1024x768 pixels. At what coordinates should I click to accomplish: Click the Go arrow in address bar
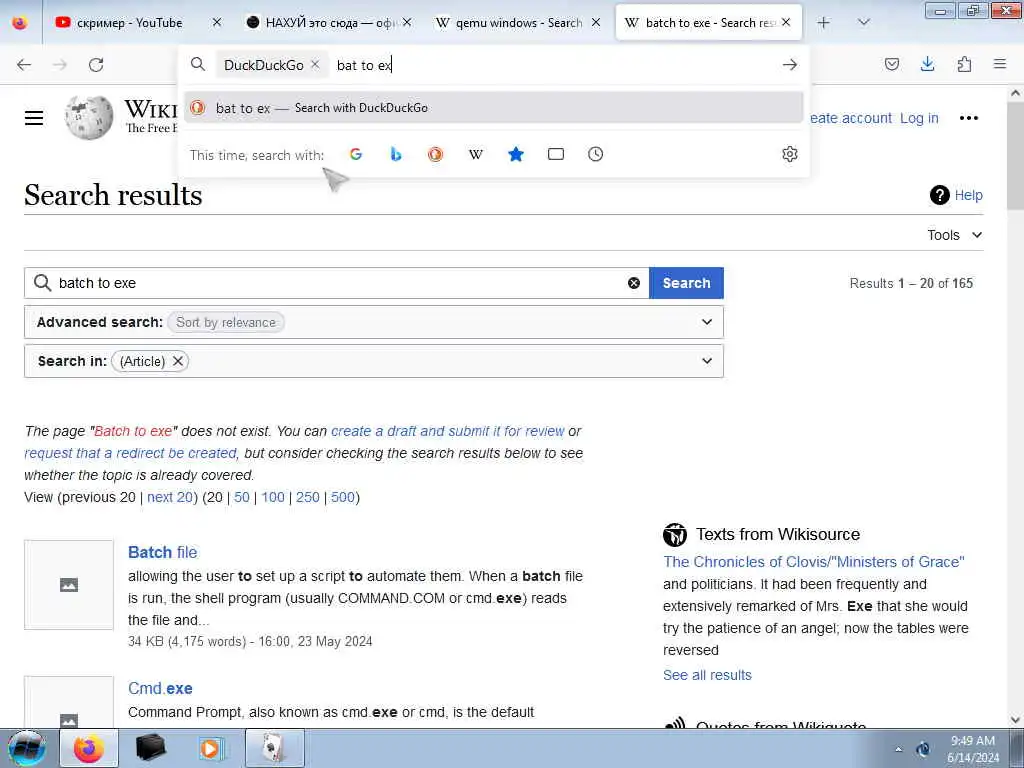pos(790,65)
